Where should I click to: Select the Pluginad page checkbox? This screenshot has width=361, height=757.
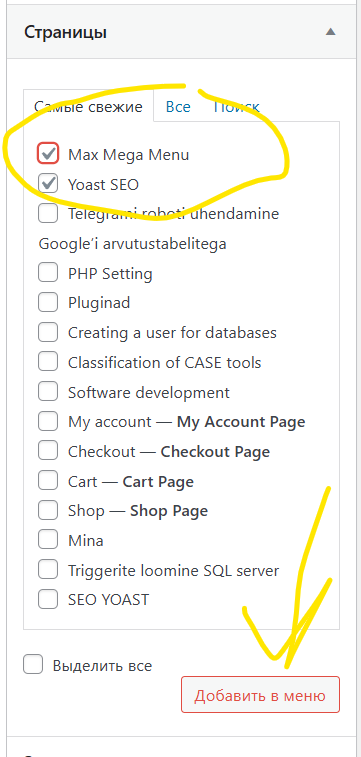pos(48,303)
